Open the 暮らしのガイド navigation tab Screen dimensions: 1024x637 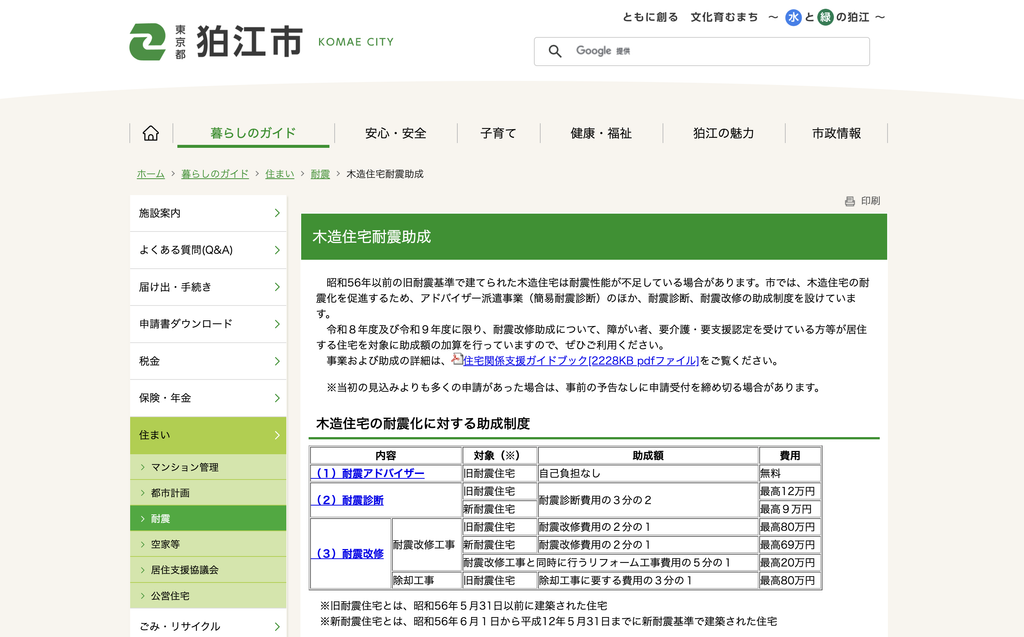coord(253,133)
